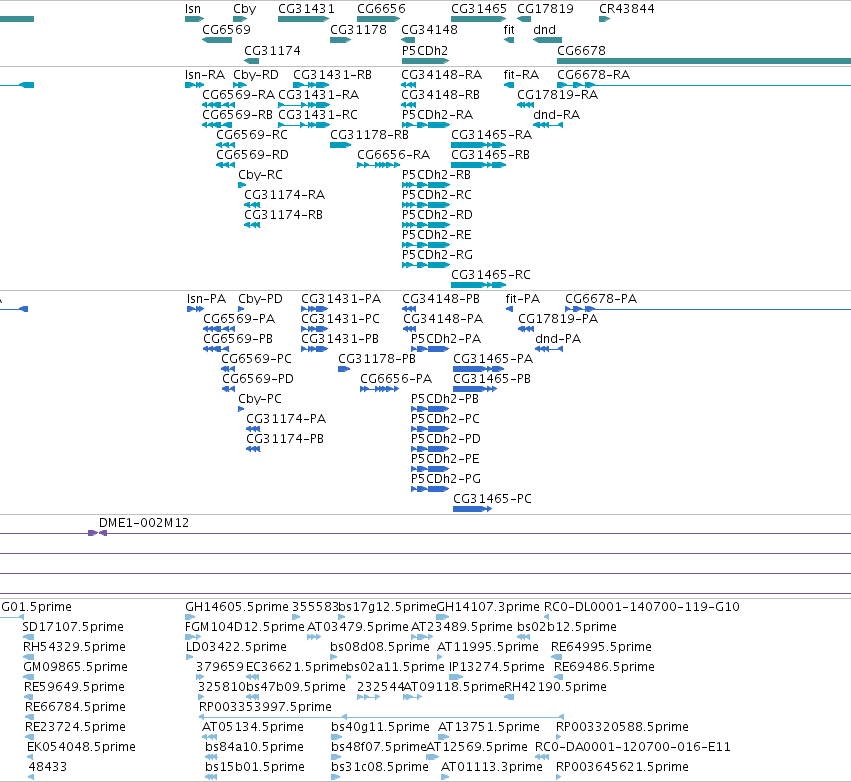
Task: Click the DME1-002M12 clone label
Action: pyautogui.click(x=144, y=523)
